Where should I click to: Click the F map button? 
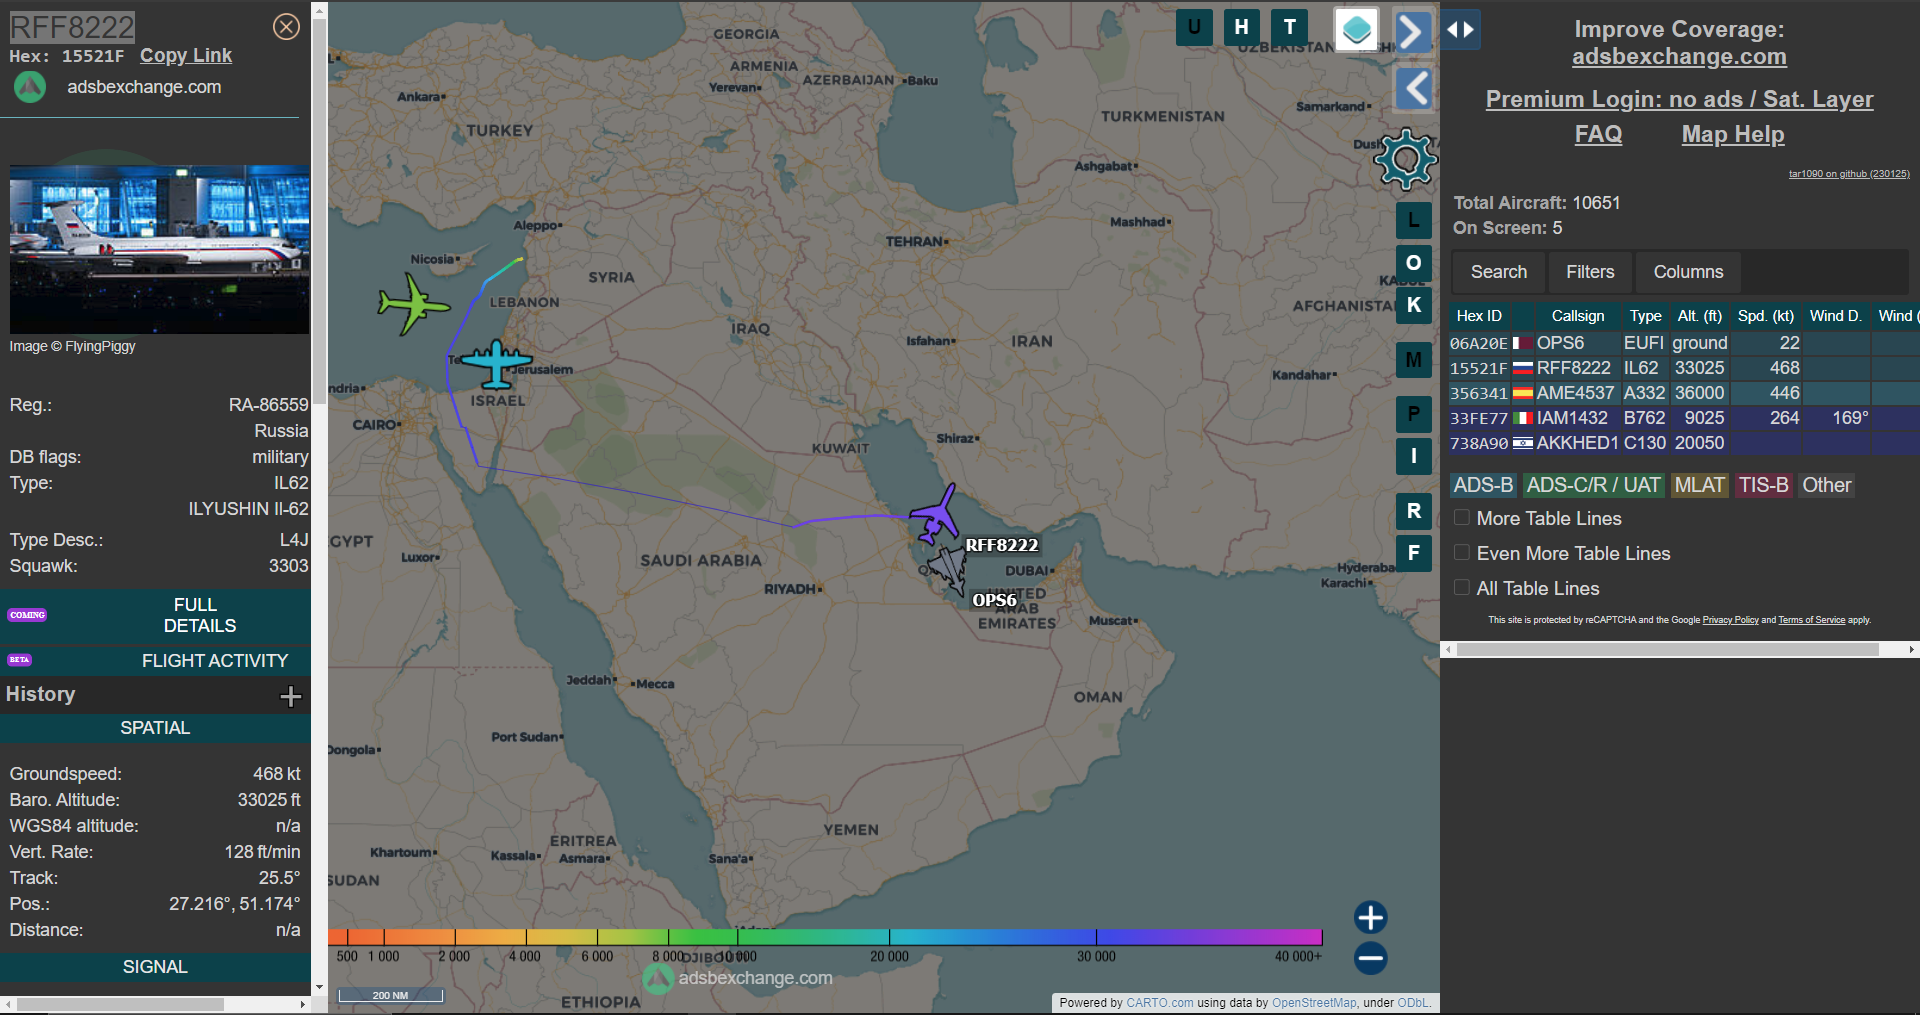(1414, 553)
